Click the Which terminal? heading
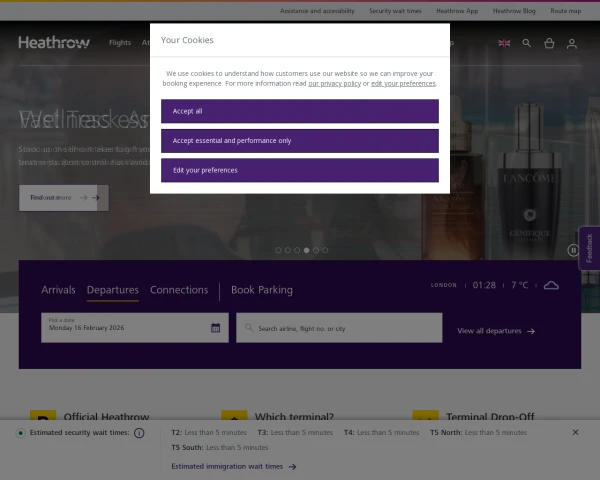The image size is (600, 480). click(x=294, y=416)
